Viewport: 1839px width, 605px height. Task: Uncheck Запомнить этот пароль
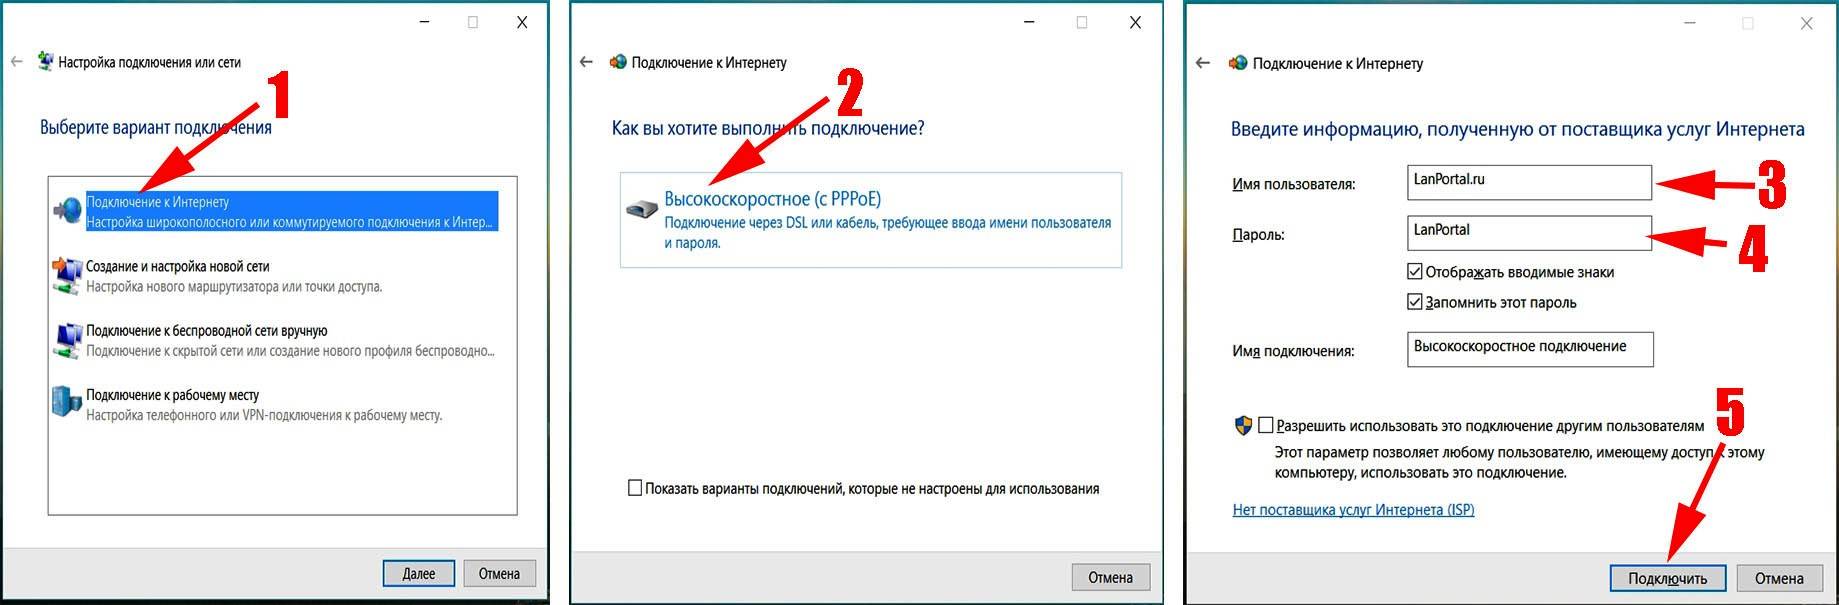pyautogui.click(x=1414, y=302)
